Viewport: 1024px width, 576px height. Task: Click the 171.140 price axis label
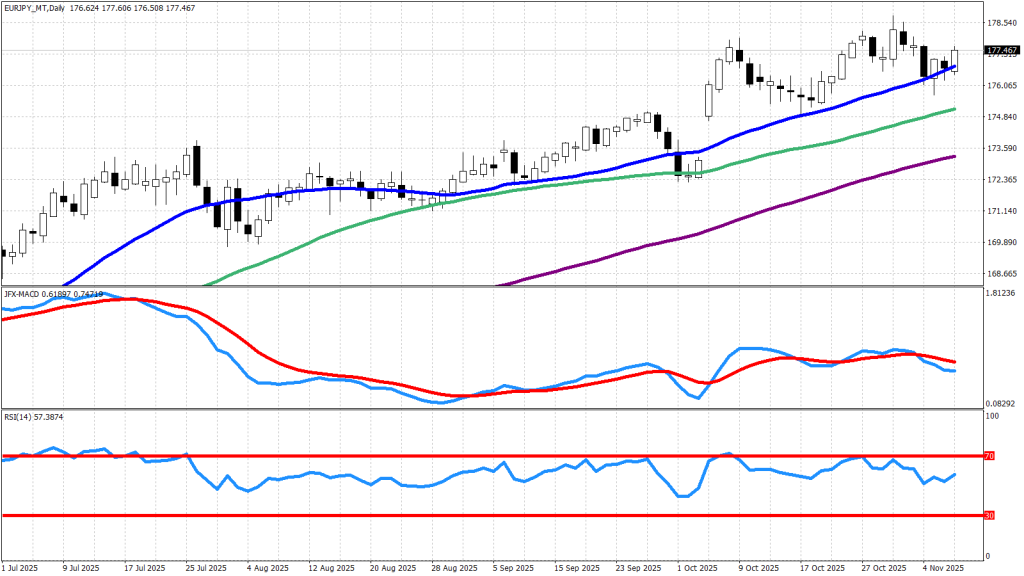1001,211
